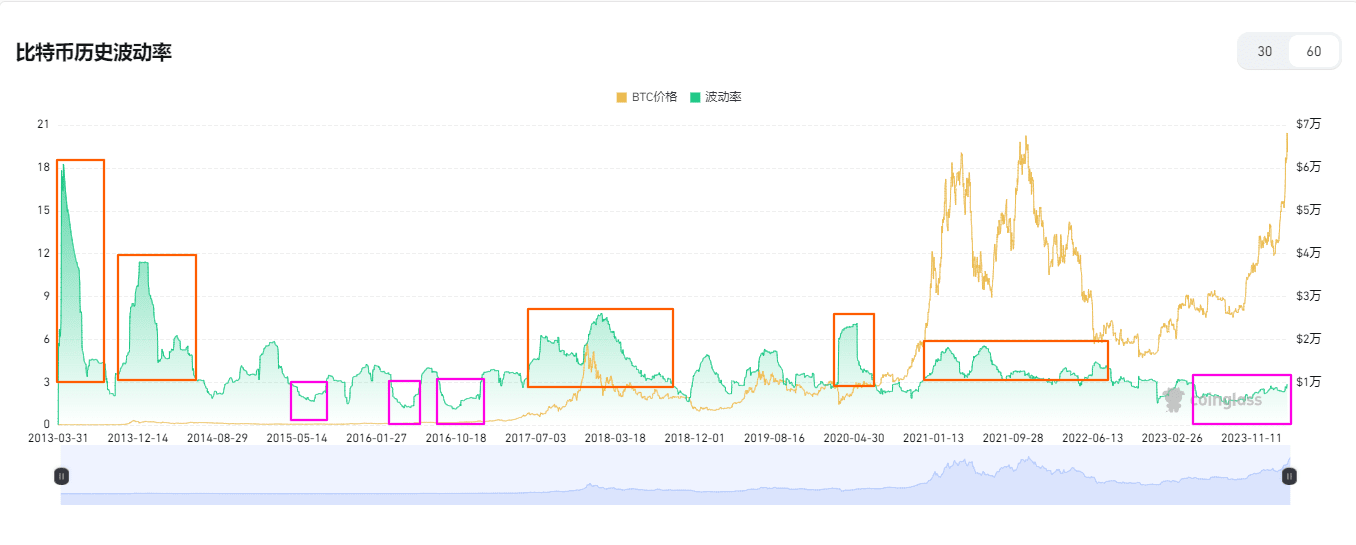Click the $1万 price axis label

pyautogui.click(x=1308, y=382)
